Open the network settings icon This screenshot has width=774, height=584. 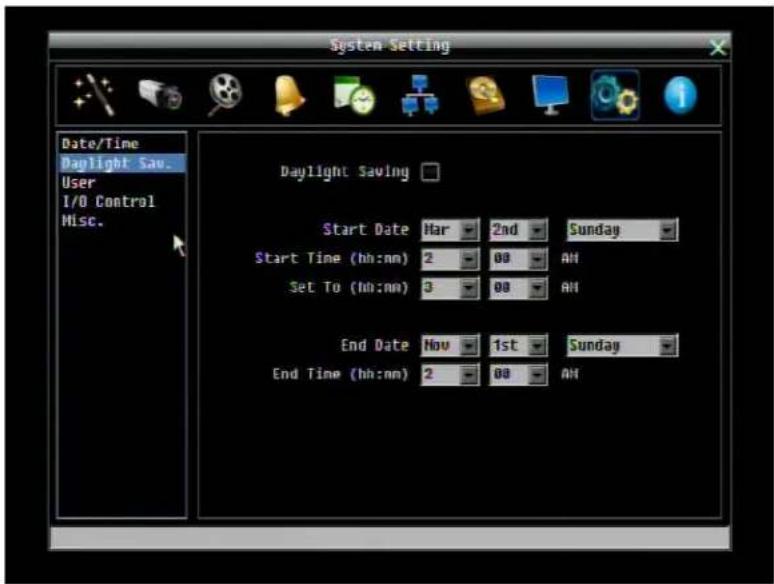pyautogui.click(x=420, y=95)
